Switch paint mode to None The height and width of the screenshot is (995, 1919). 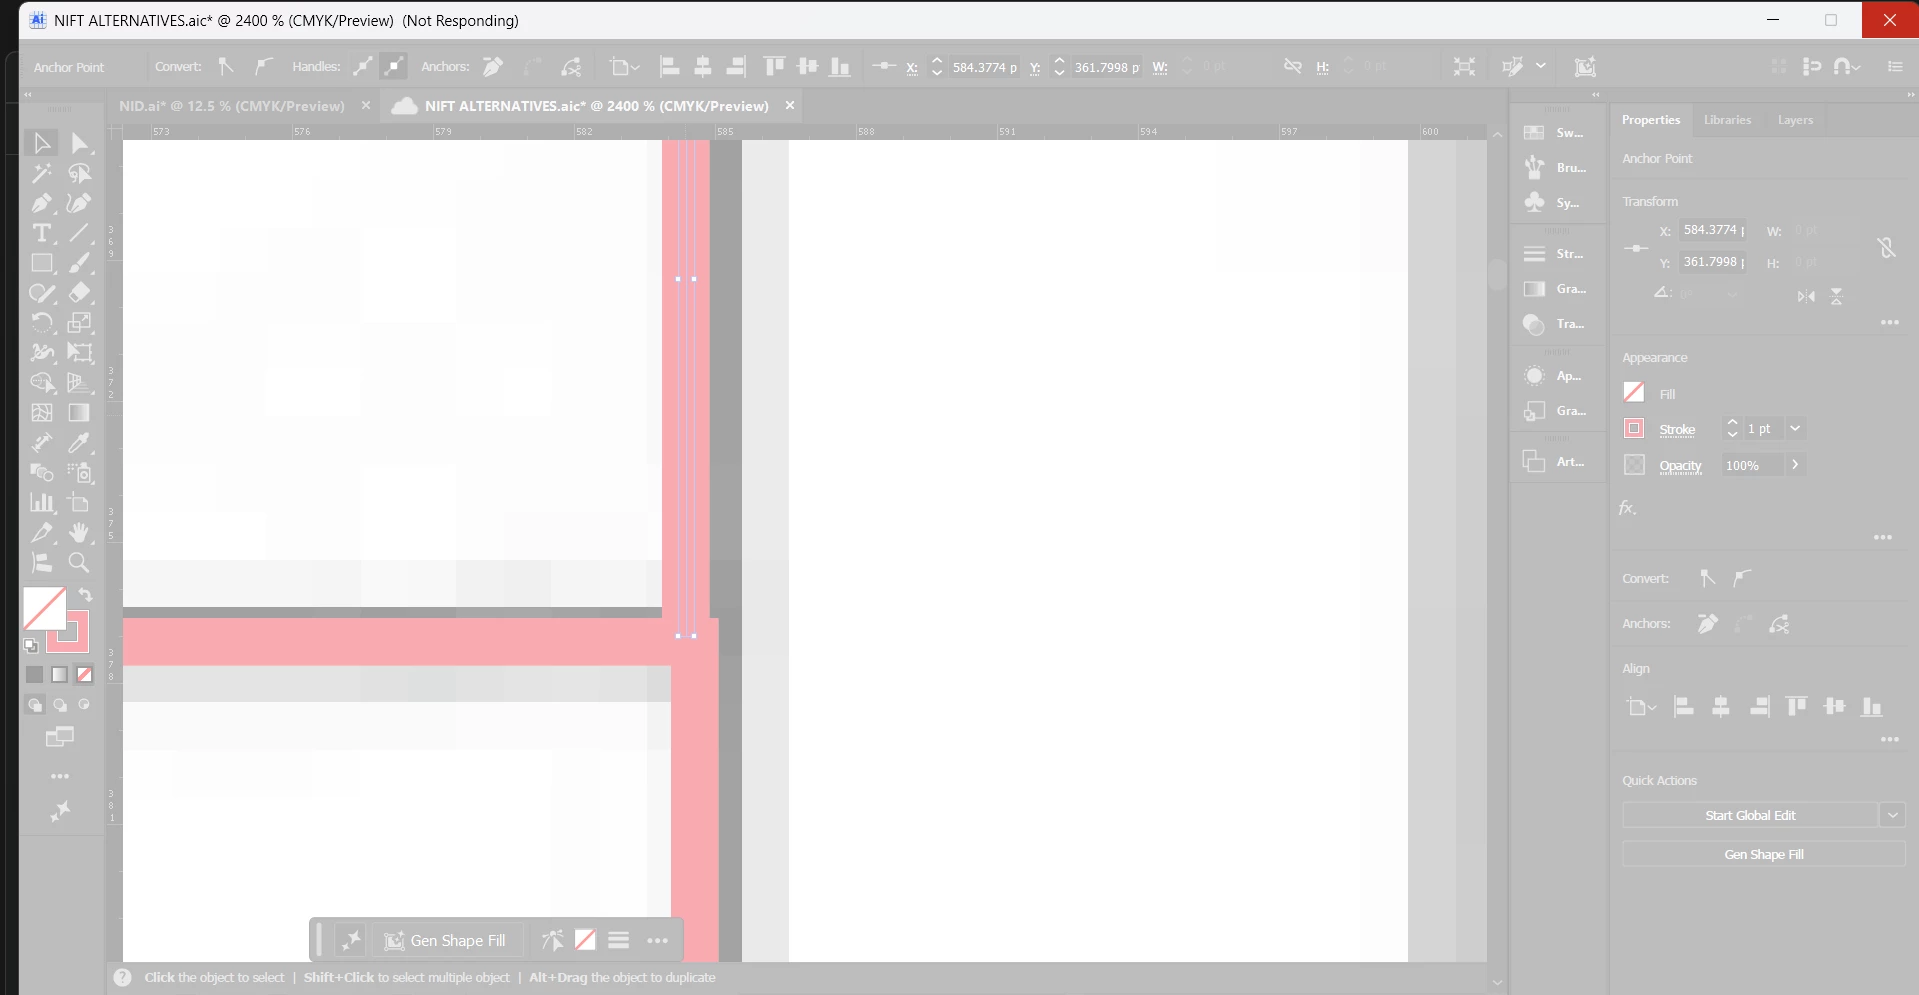click(x=85, y=675)
